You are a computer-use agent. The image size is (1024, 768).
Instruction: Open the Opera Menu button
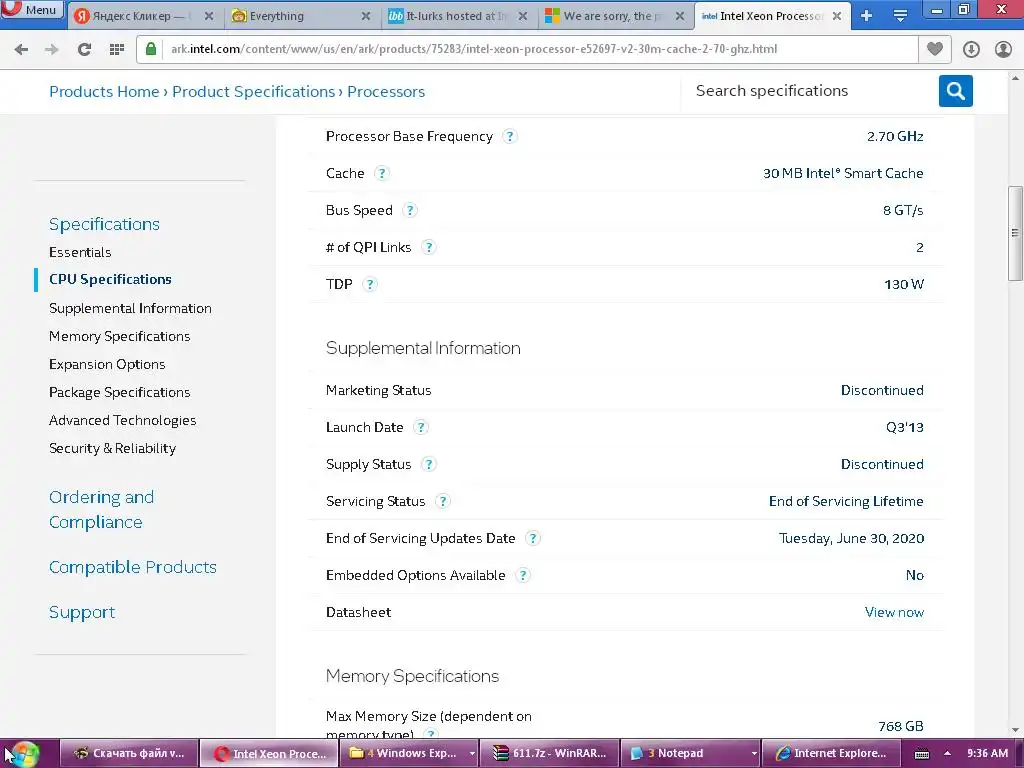pos(33,10)
